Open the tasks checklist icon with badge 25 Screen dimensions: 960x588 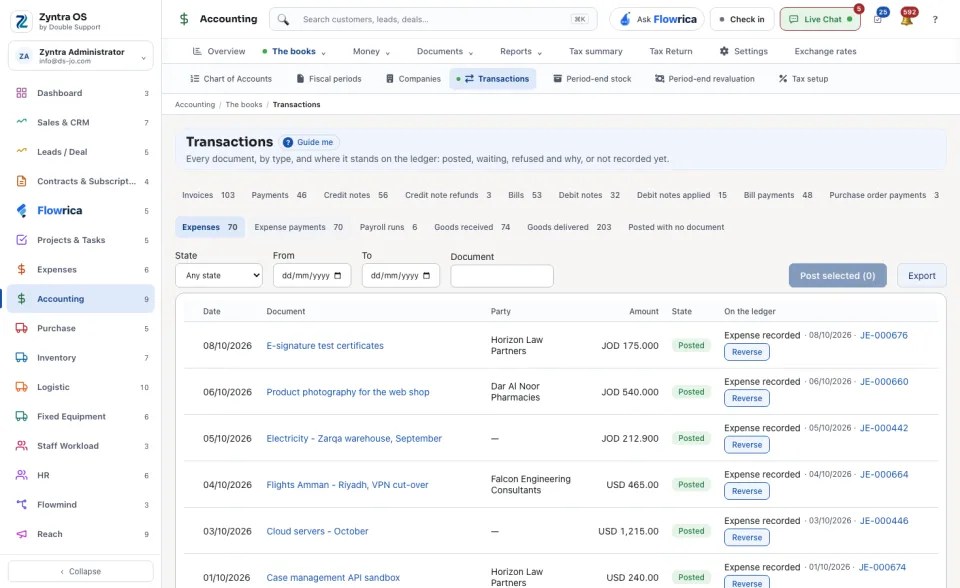coord(878,19)
